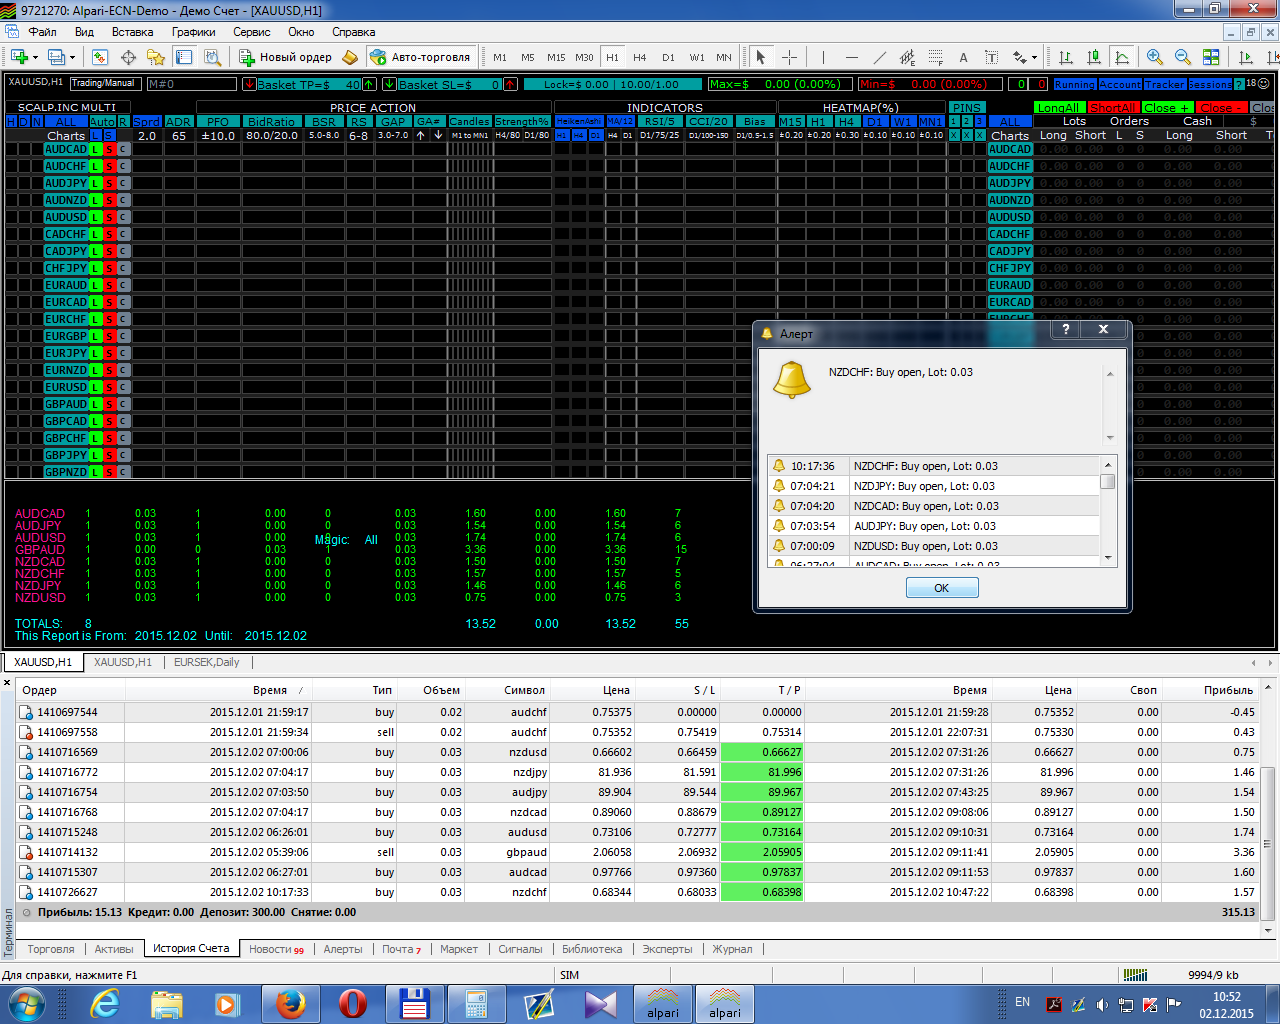Click the M#0 magic number field
This screenshot has height=1024, width=1280.
click(192, 84)
